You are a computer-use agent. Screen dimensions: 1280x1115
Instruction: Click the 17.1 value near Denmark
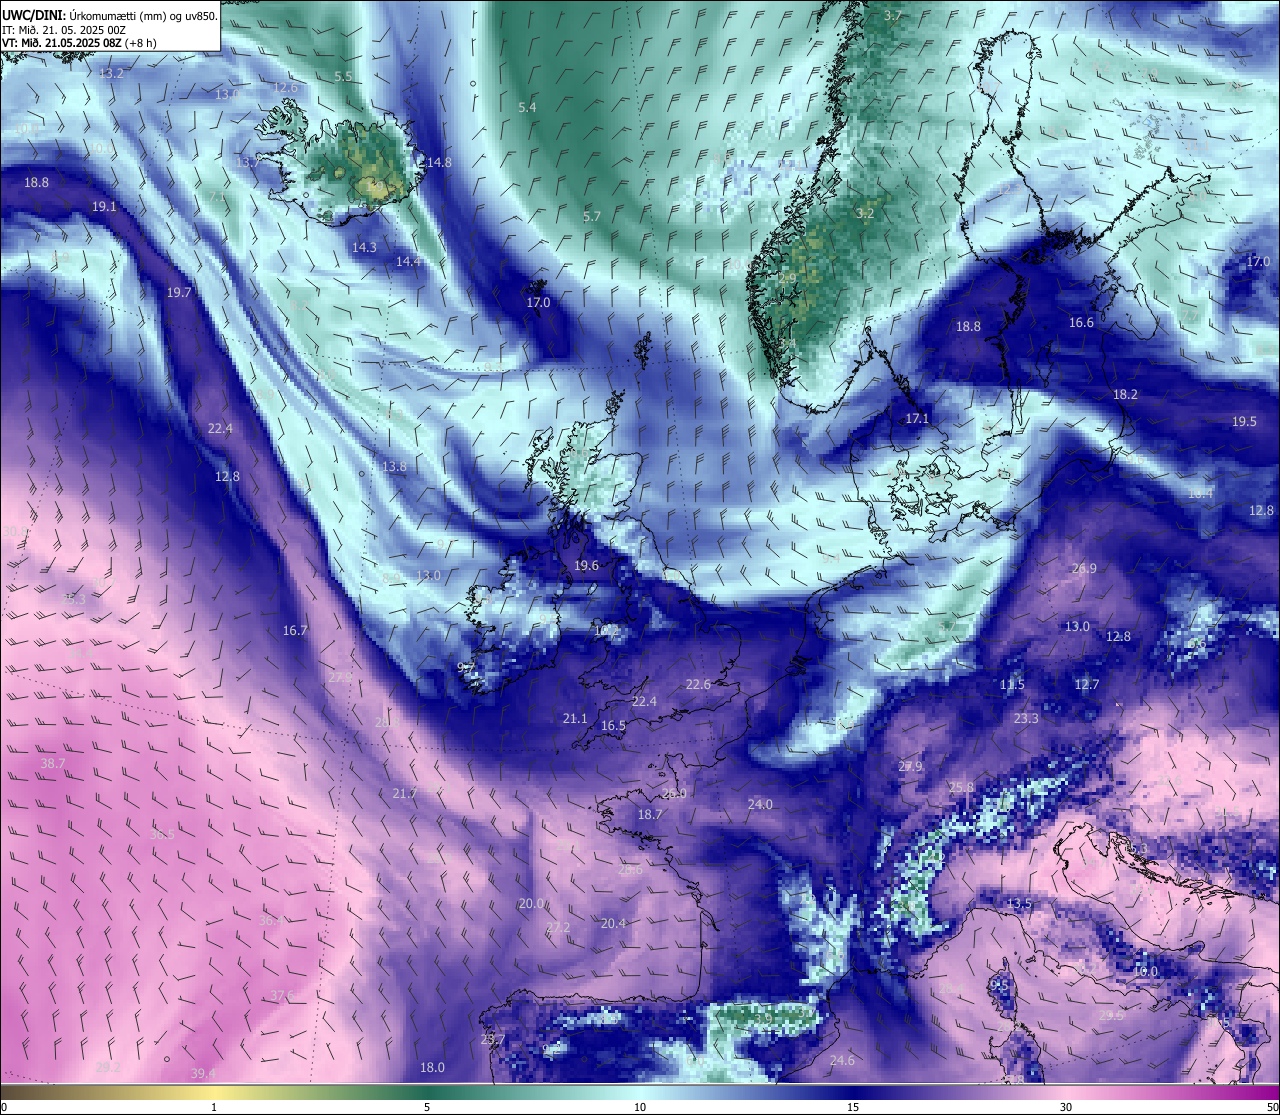917,419
